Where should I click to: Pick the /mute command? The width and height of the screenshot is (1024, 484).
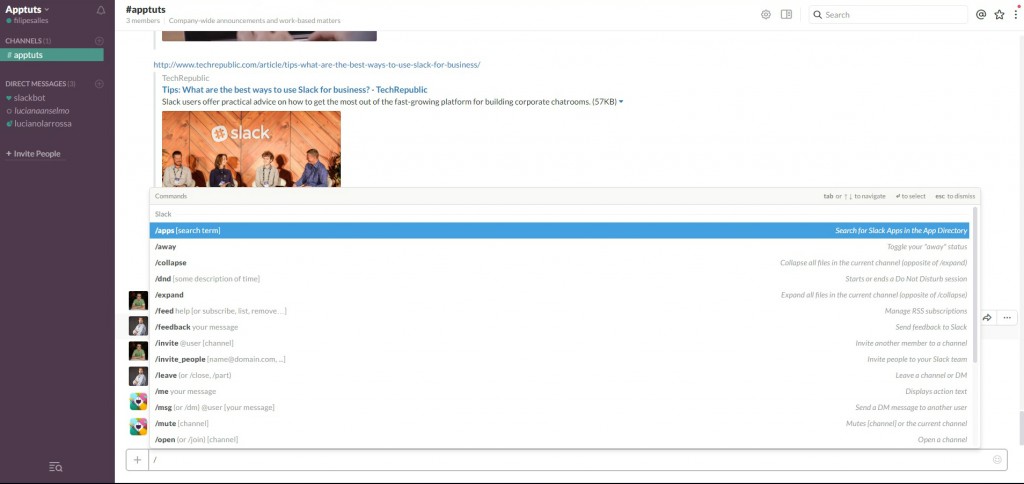coord(559,423)
